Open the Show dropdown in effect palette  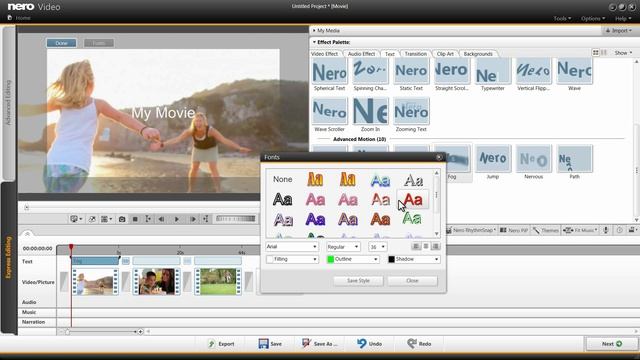pyautogui.click(x=623, y=53)
